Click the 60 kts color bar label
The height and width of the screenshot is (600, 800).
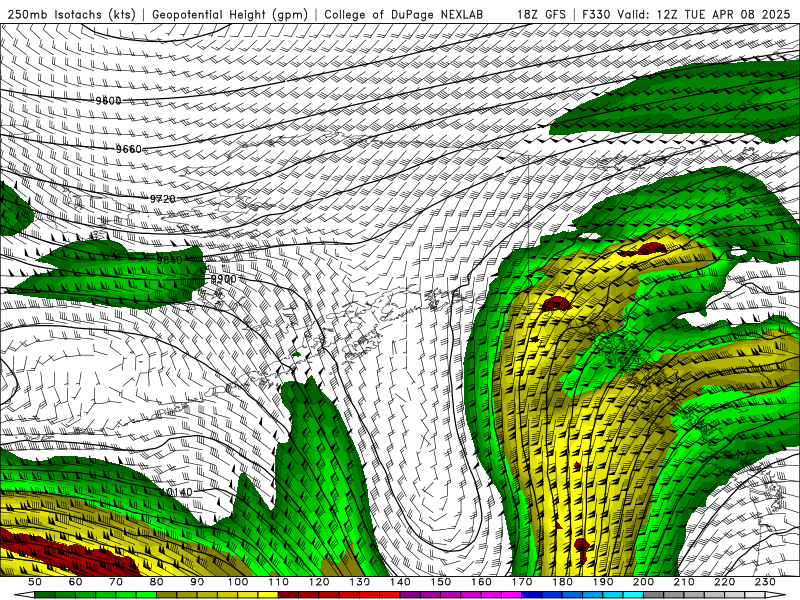[x=76, y=582]
